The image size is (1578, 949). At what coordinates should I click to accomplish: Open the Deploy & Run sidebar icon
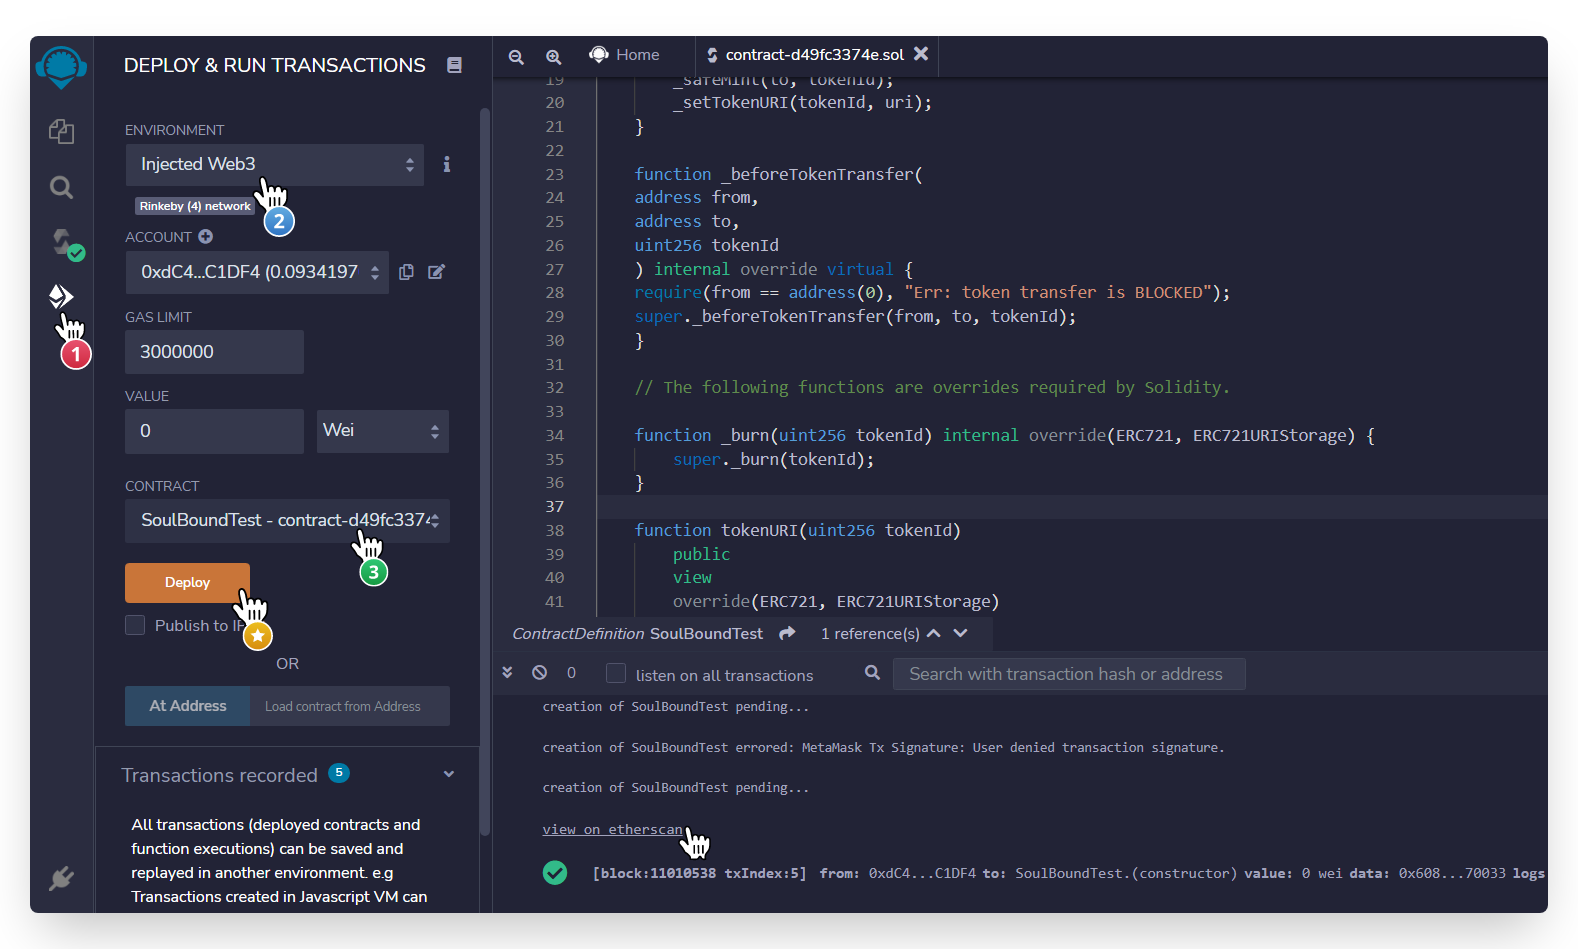tap(60, 296)
